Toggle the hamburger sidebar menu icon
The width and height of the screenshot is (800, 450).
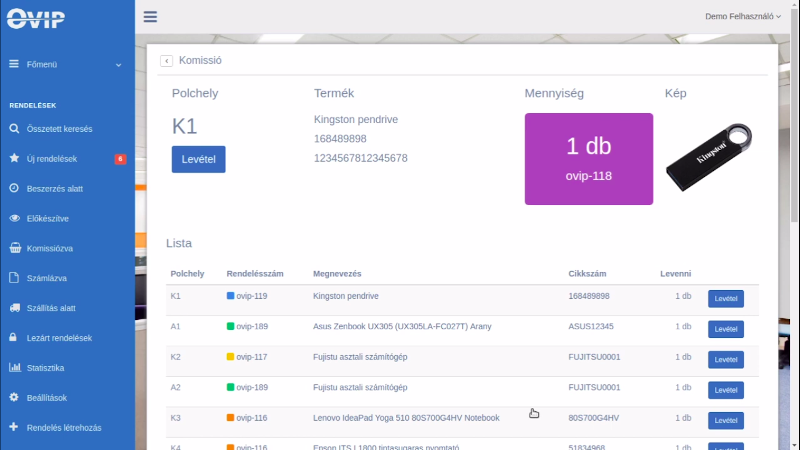tap(150, 17)
